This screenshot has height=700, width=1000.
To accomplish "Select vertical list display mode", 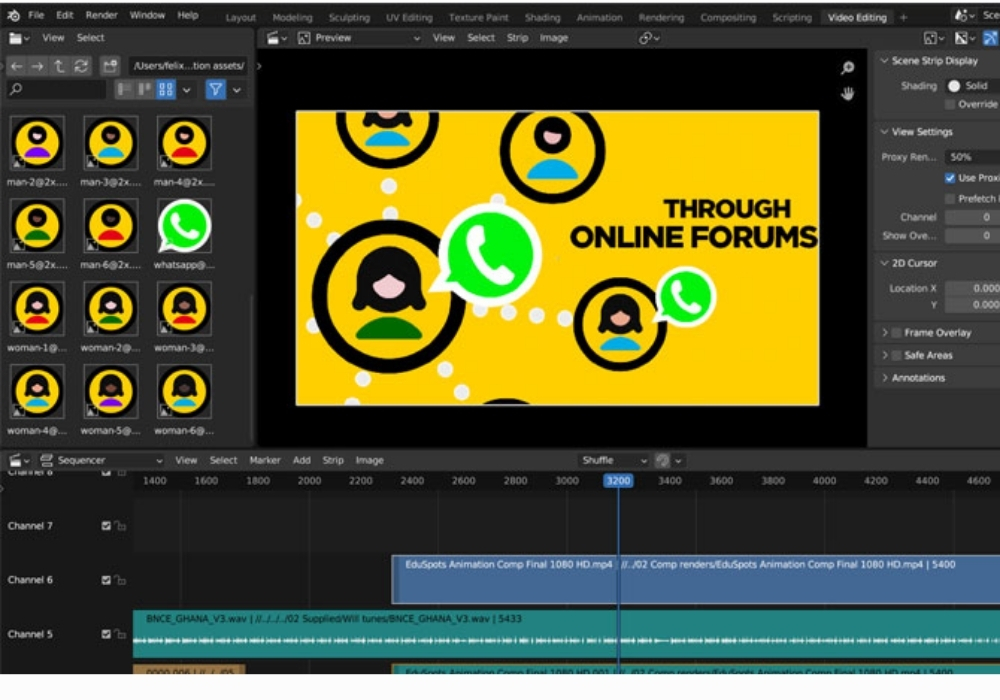I will point(124,90).
